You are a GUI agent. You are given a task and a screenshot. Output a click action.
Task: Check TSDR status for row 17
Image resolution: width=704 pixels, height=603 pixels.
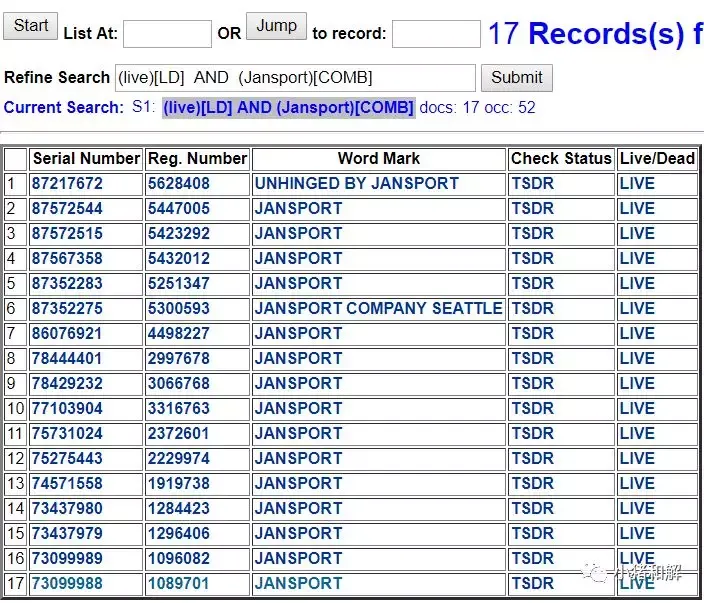click(x=533, y=584)
